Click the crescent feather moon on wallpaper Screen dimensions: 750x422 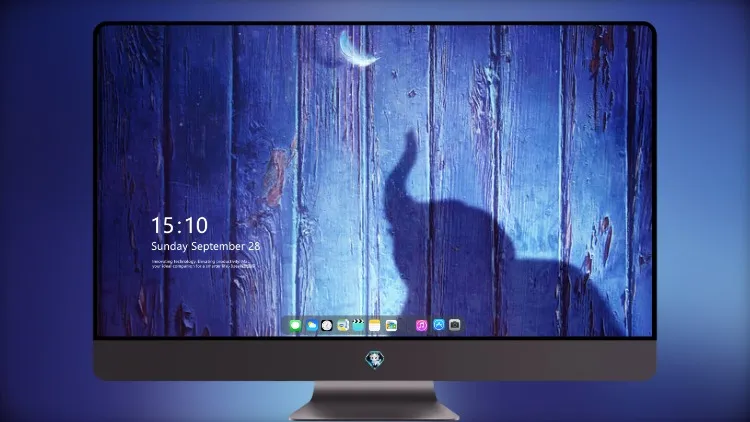358,48
